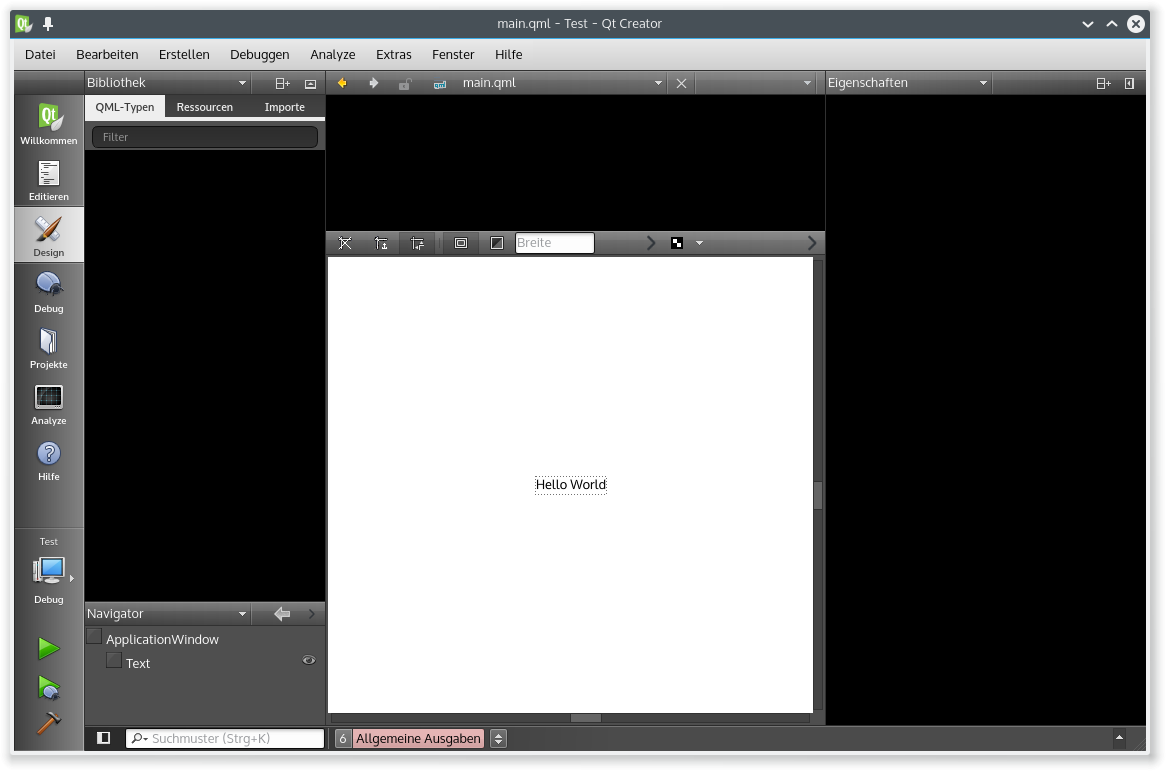The height and width of the screenshot is (771, 1166).
Task: Open the Willkommen mode
Action: pyautogui.click(x=48, y=124)
